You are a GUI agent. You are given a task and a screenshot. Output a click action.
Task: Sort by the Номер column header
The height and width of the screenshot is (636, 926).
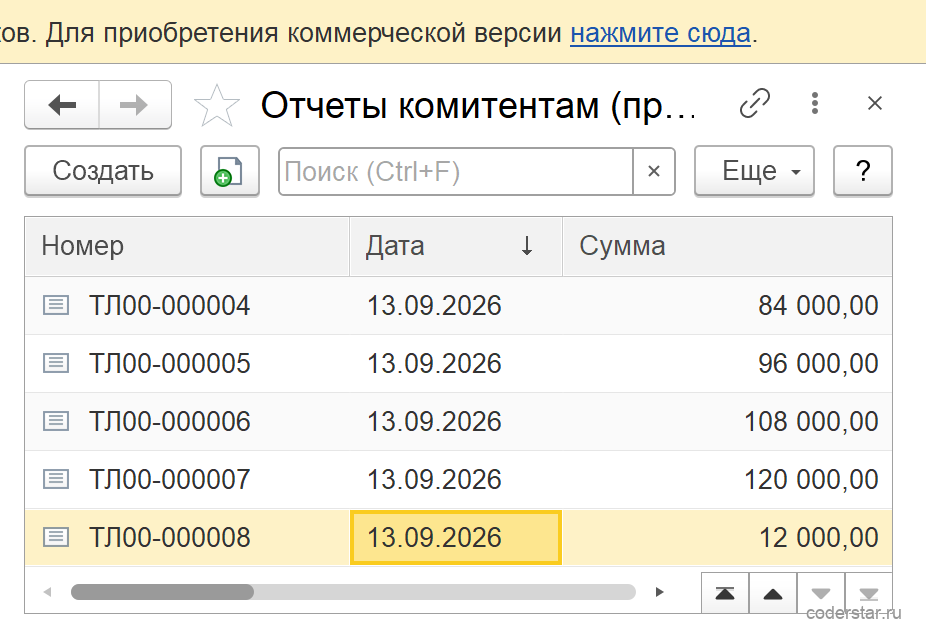(x=187, y=246)
